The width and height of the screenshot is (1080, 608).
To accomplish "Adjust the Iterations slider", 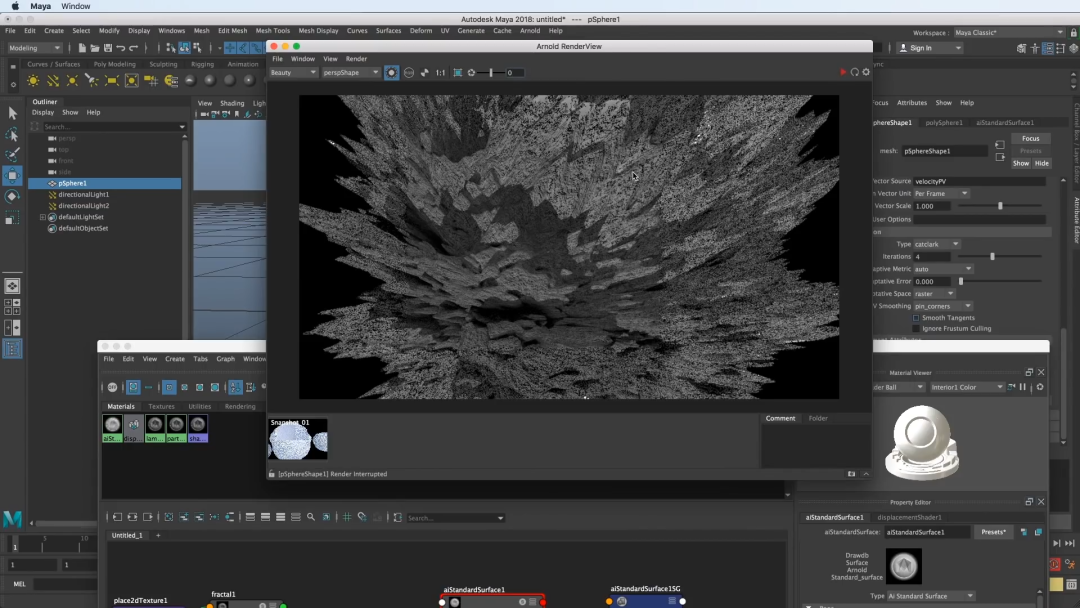I will pos(992,257).
